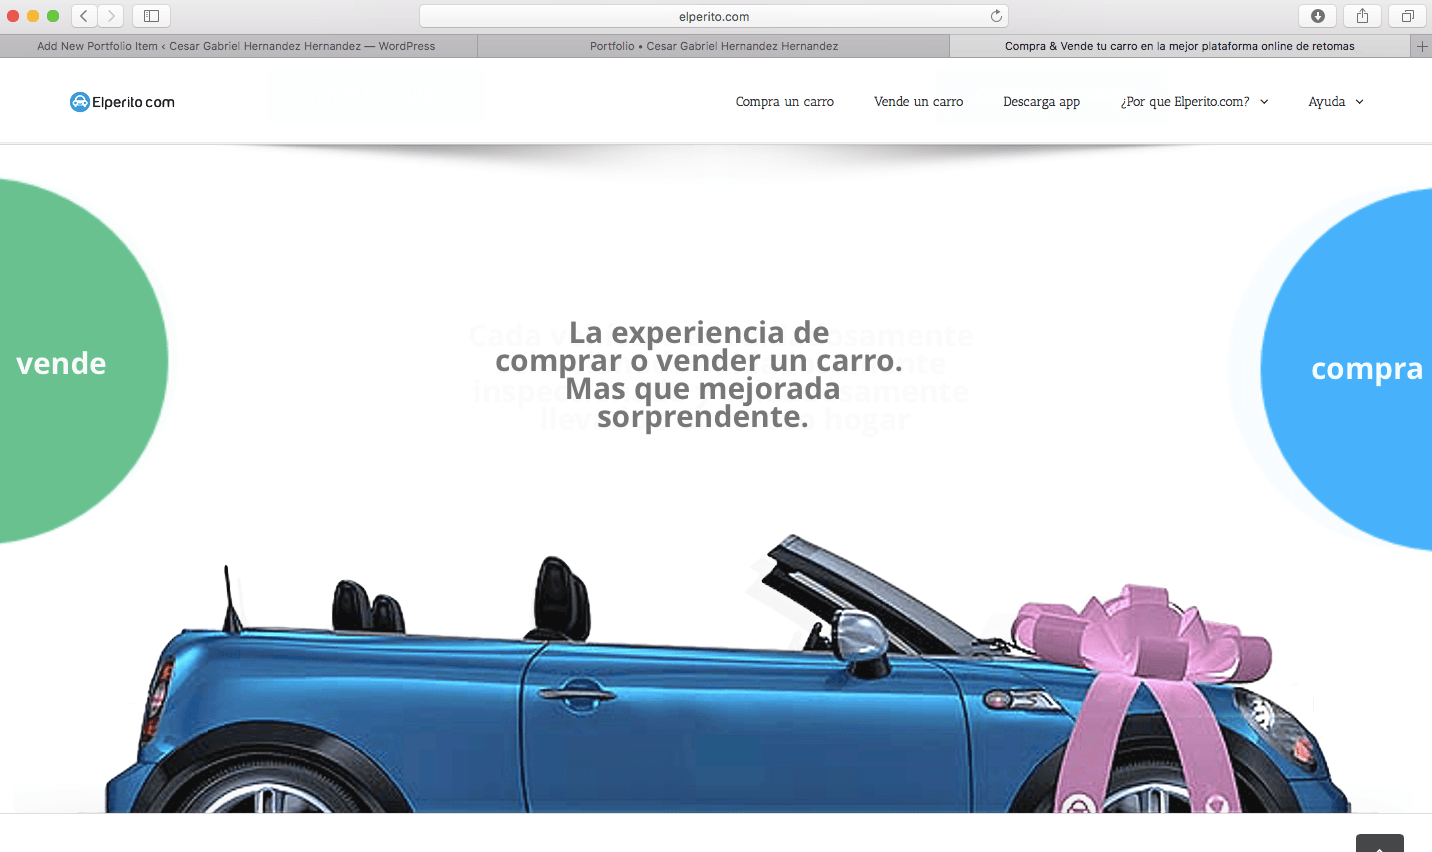Enter full screen using the green button
The height and width of the screenshot is (852, 1432).
coord(53,16)
